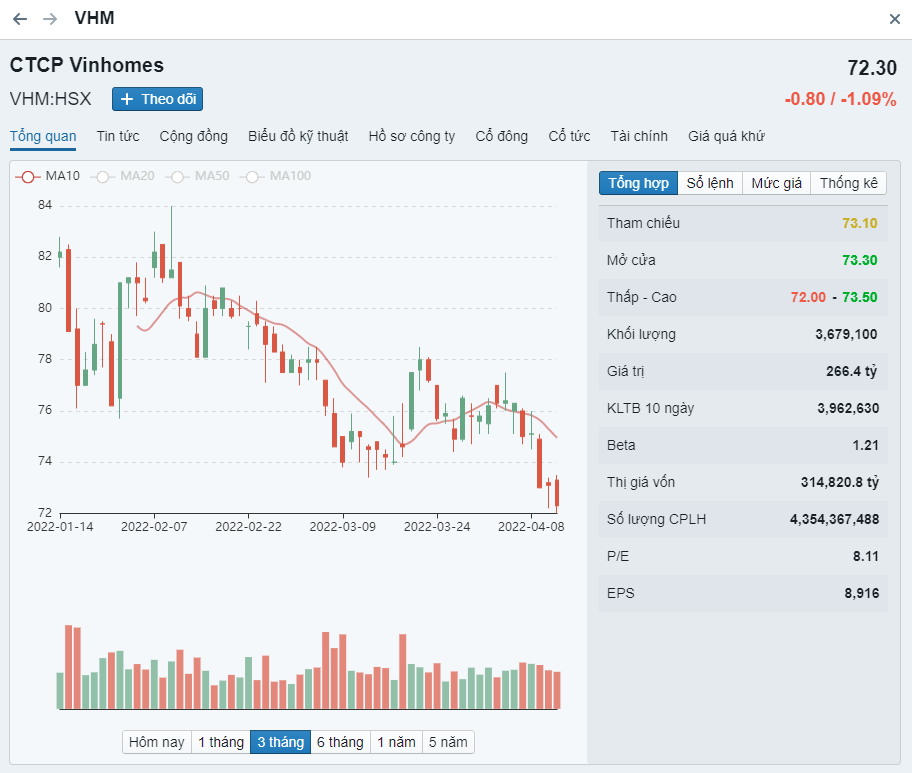The width and height of the screenshot is (912, 773).
Task: Click the Thị giá vốn value 314,820.8 tỷ
Action: pyautogui.click(x=840, y=482)
